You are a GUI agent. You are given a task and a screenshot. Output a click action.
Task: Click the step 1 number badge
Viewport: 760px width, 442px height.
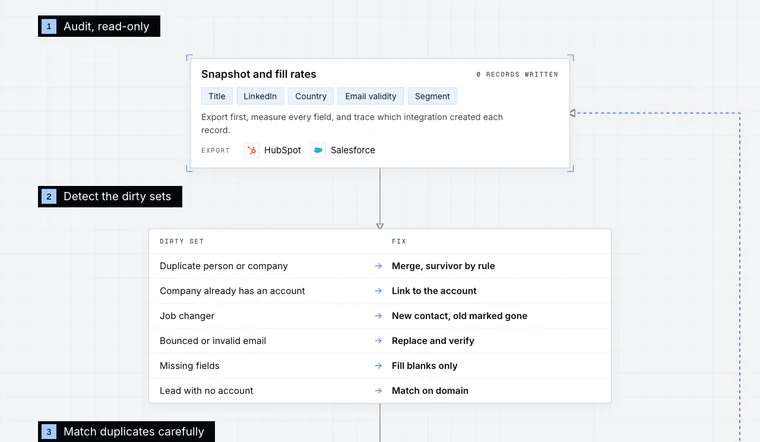pos(48,26)
